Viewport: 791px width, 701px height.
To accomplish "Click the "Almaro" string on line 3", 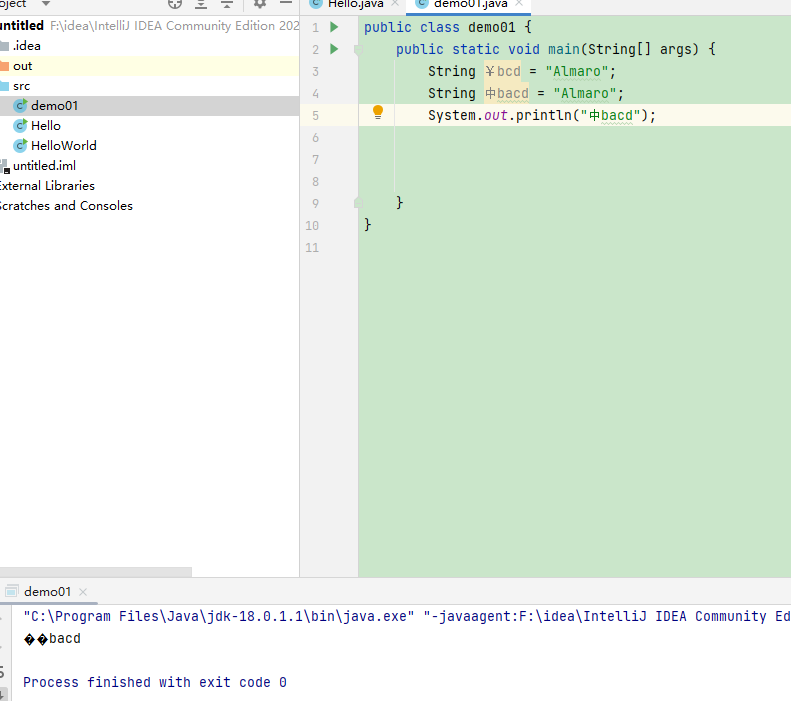I will point(577,72).
